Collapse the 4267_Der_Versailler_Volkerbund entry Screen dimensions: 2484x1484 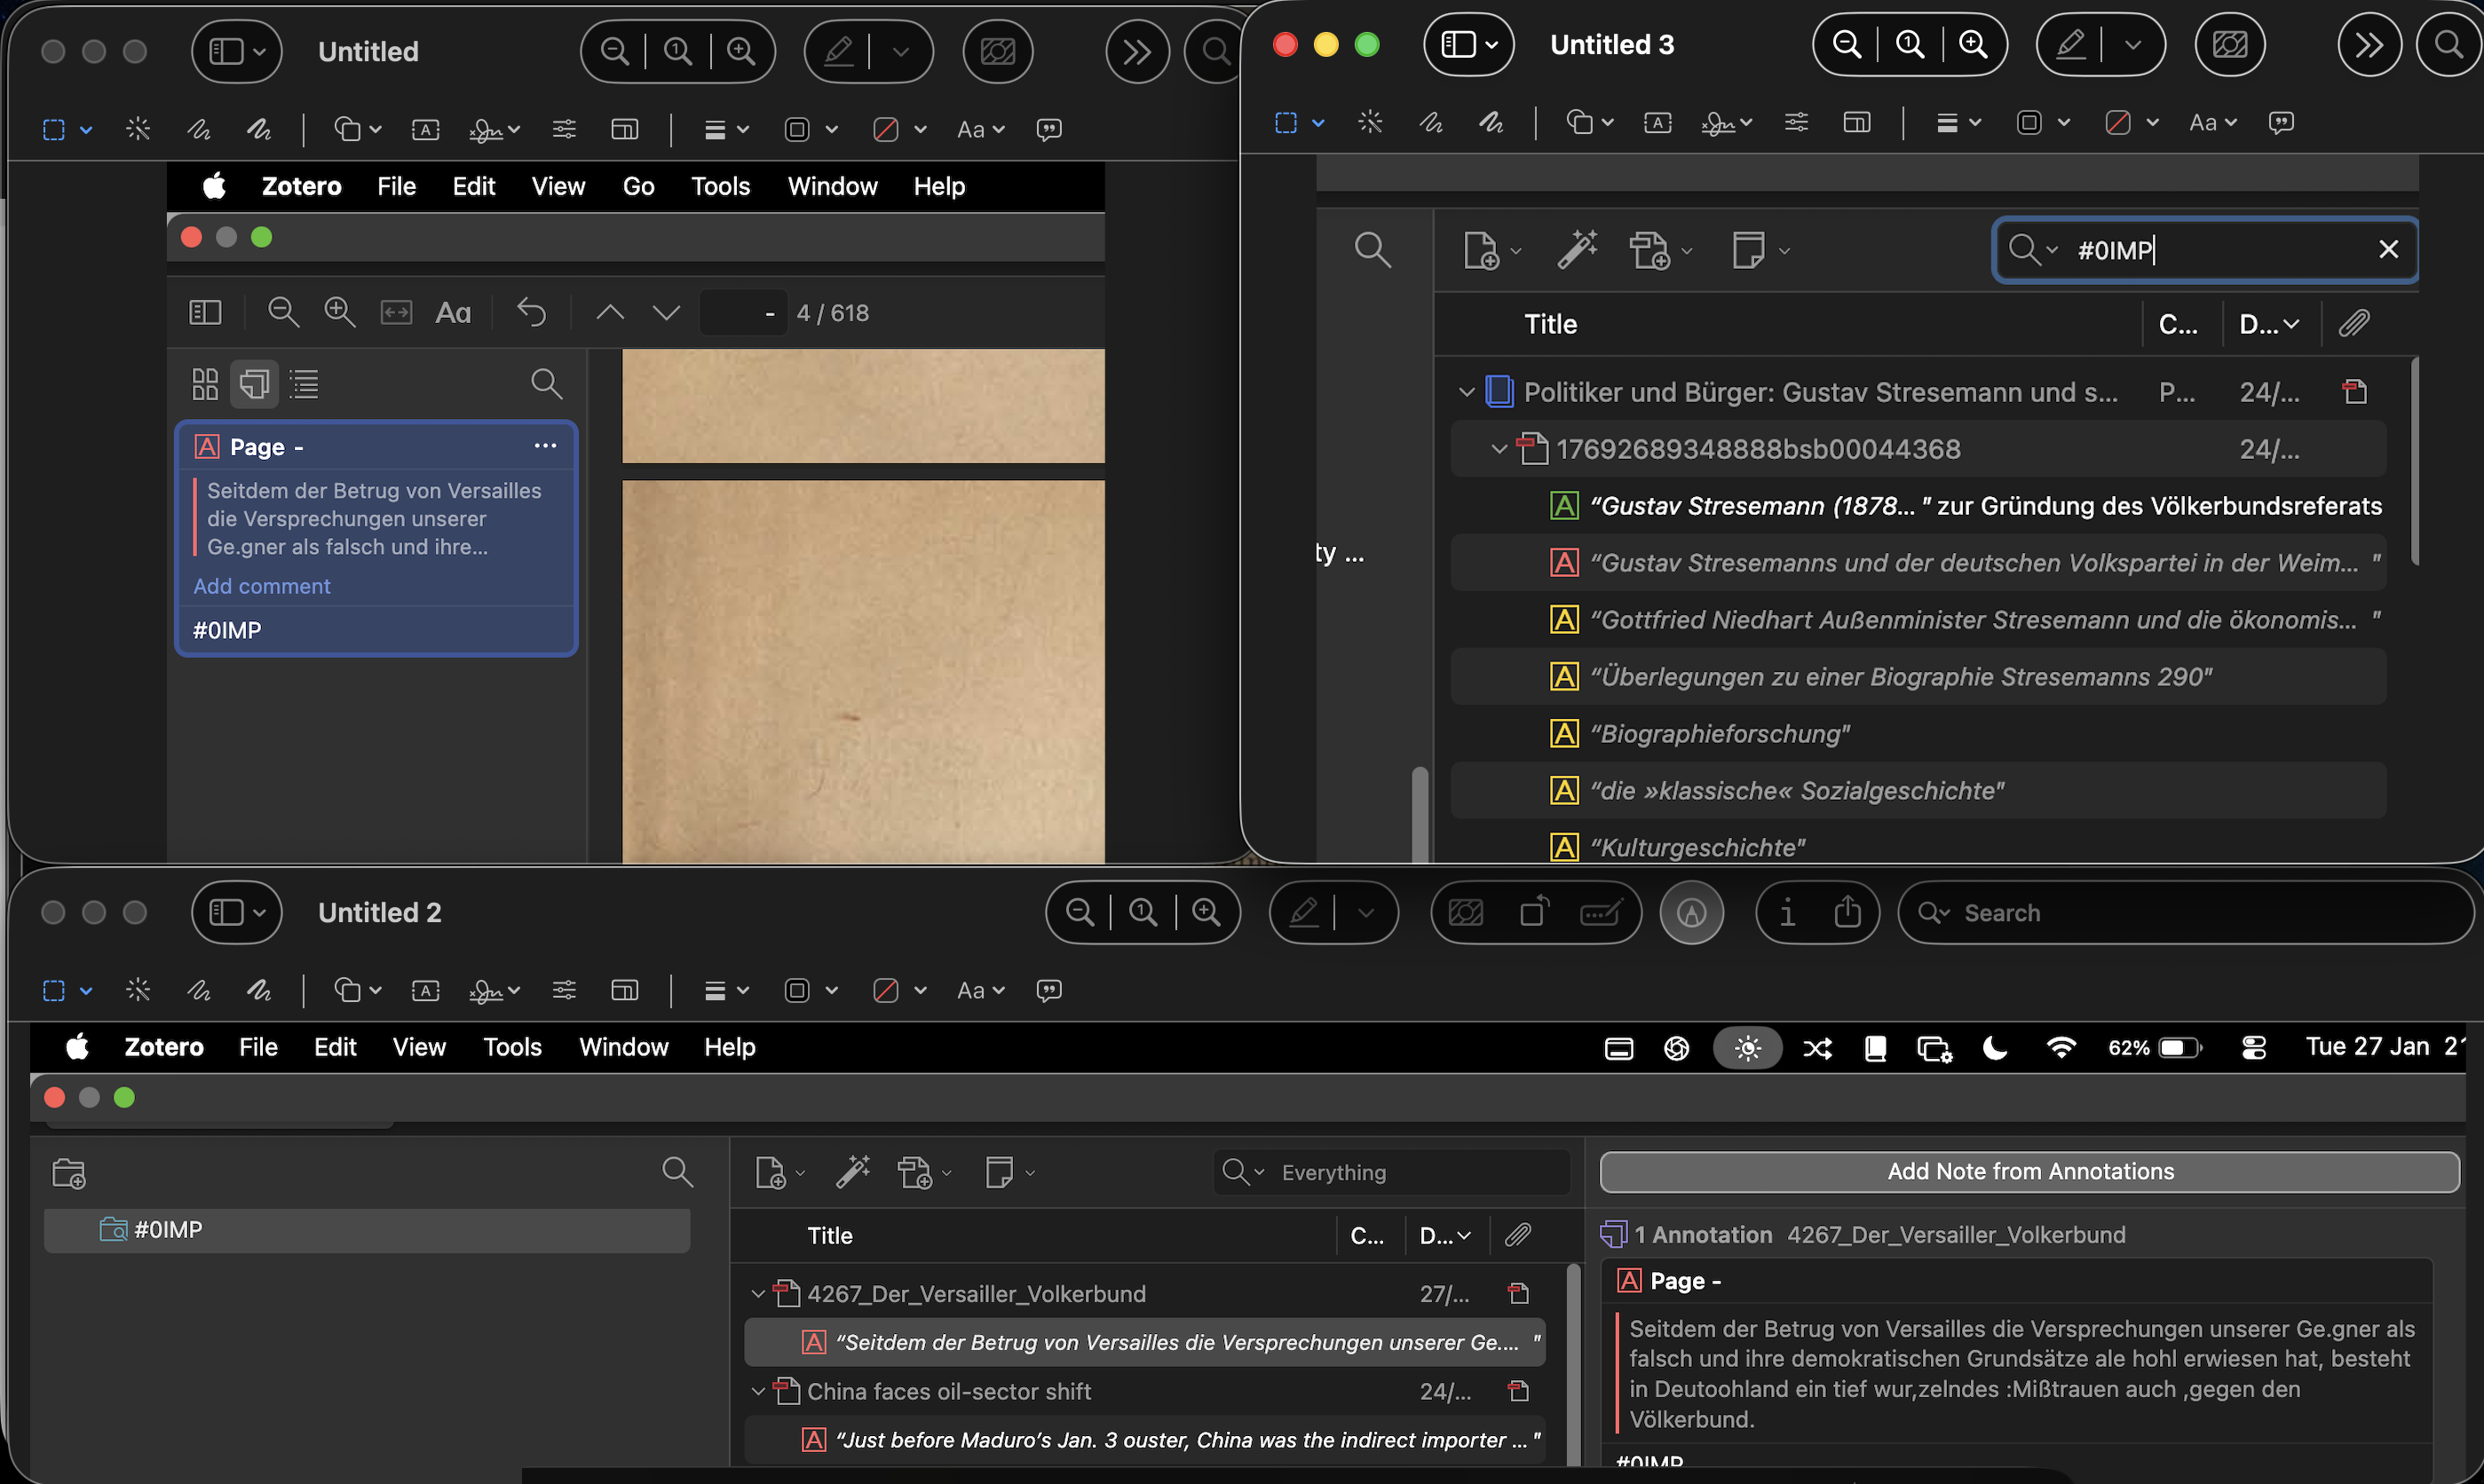tap(758, 1294)
